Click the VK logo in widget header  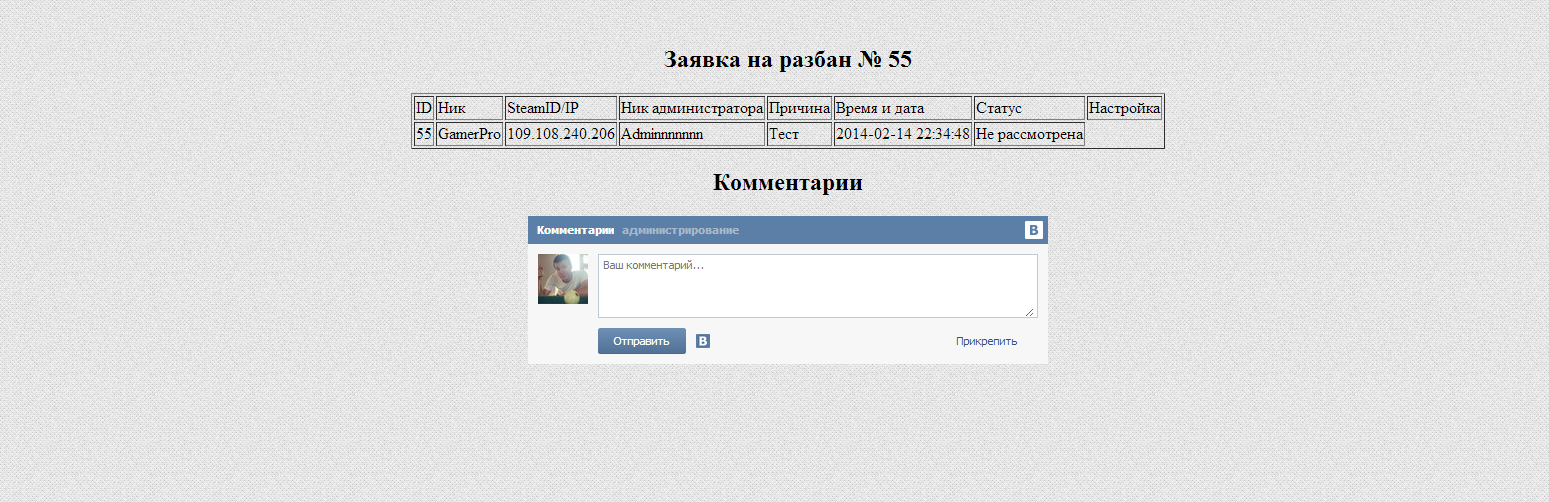tap(1033, 230)
